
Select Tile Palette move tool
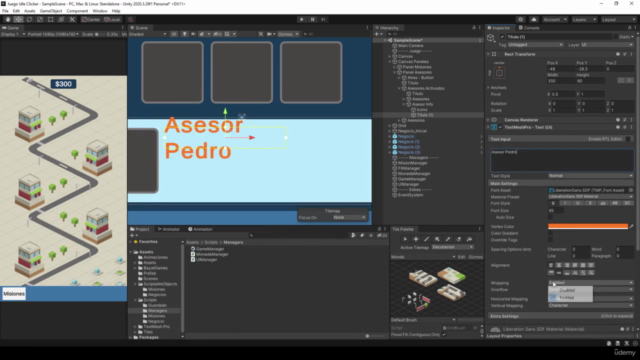tap(416, 239)
